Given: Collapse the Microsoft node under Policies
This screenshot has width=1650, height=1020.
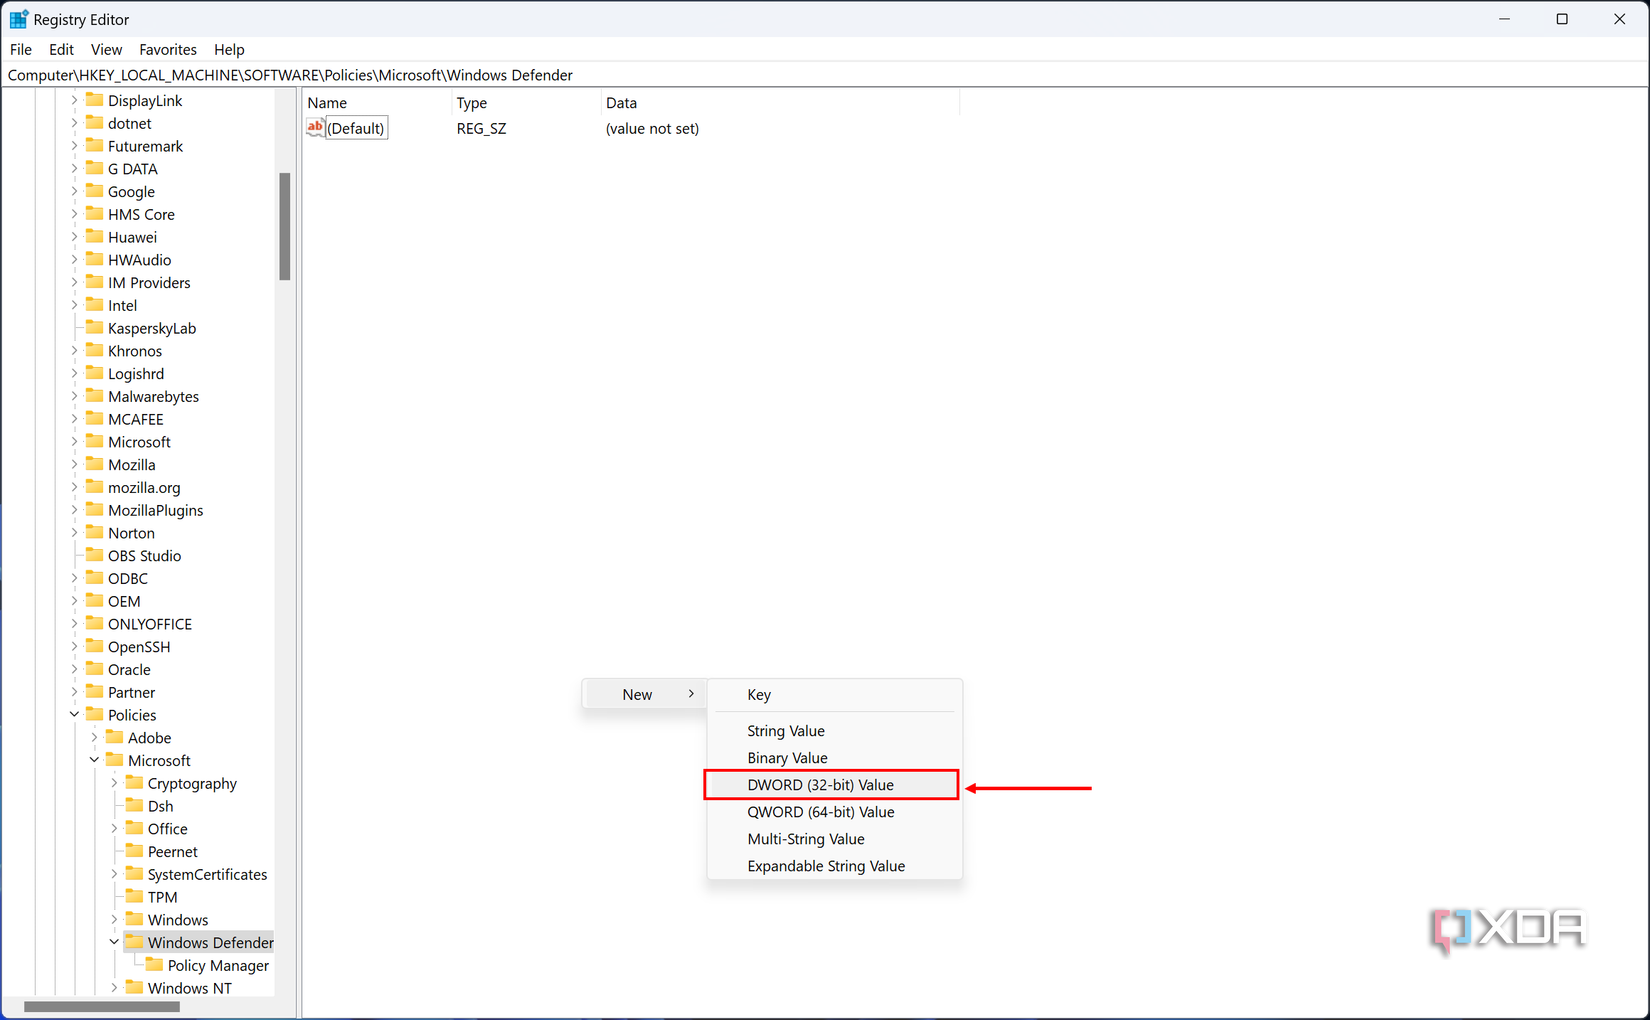Looking at the screenshot, I should [94, 760].
